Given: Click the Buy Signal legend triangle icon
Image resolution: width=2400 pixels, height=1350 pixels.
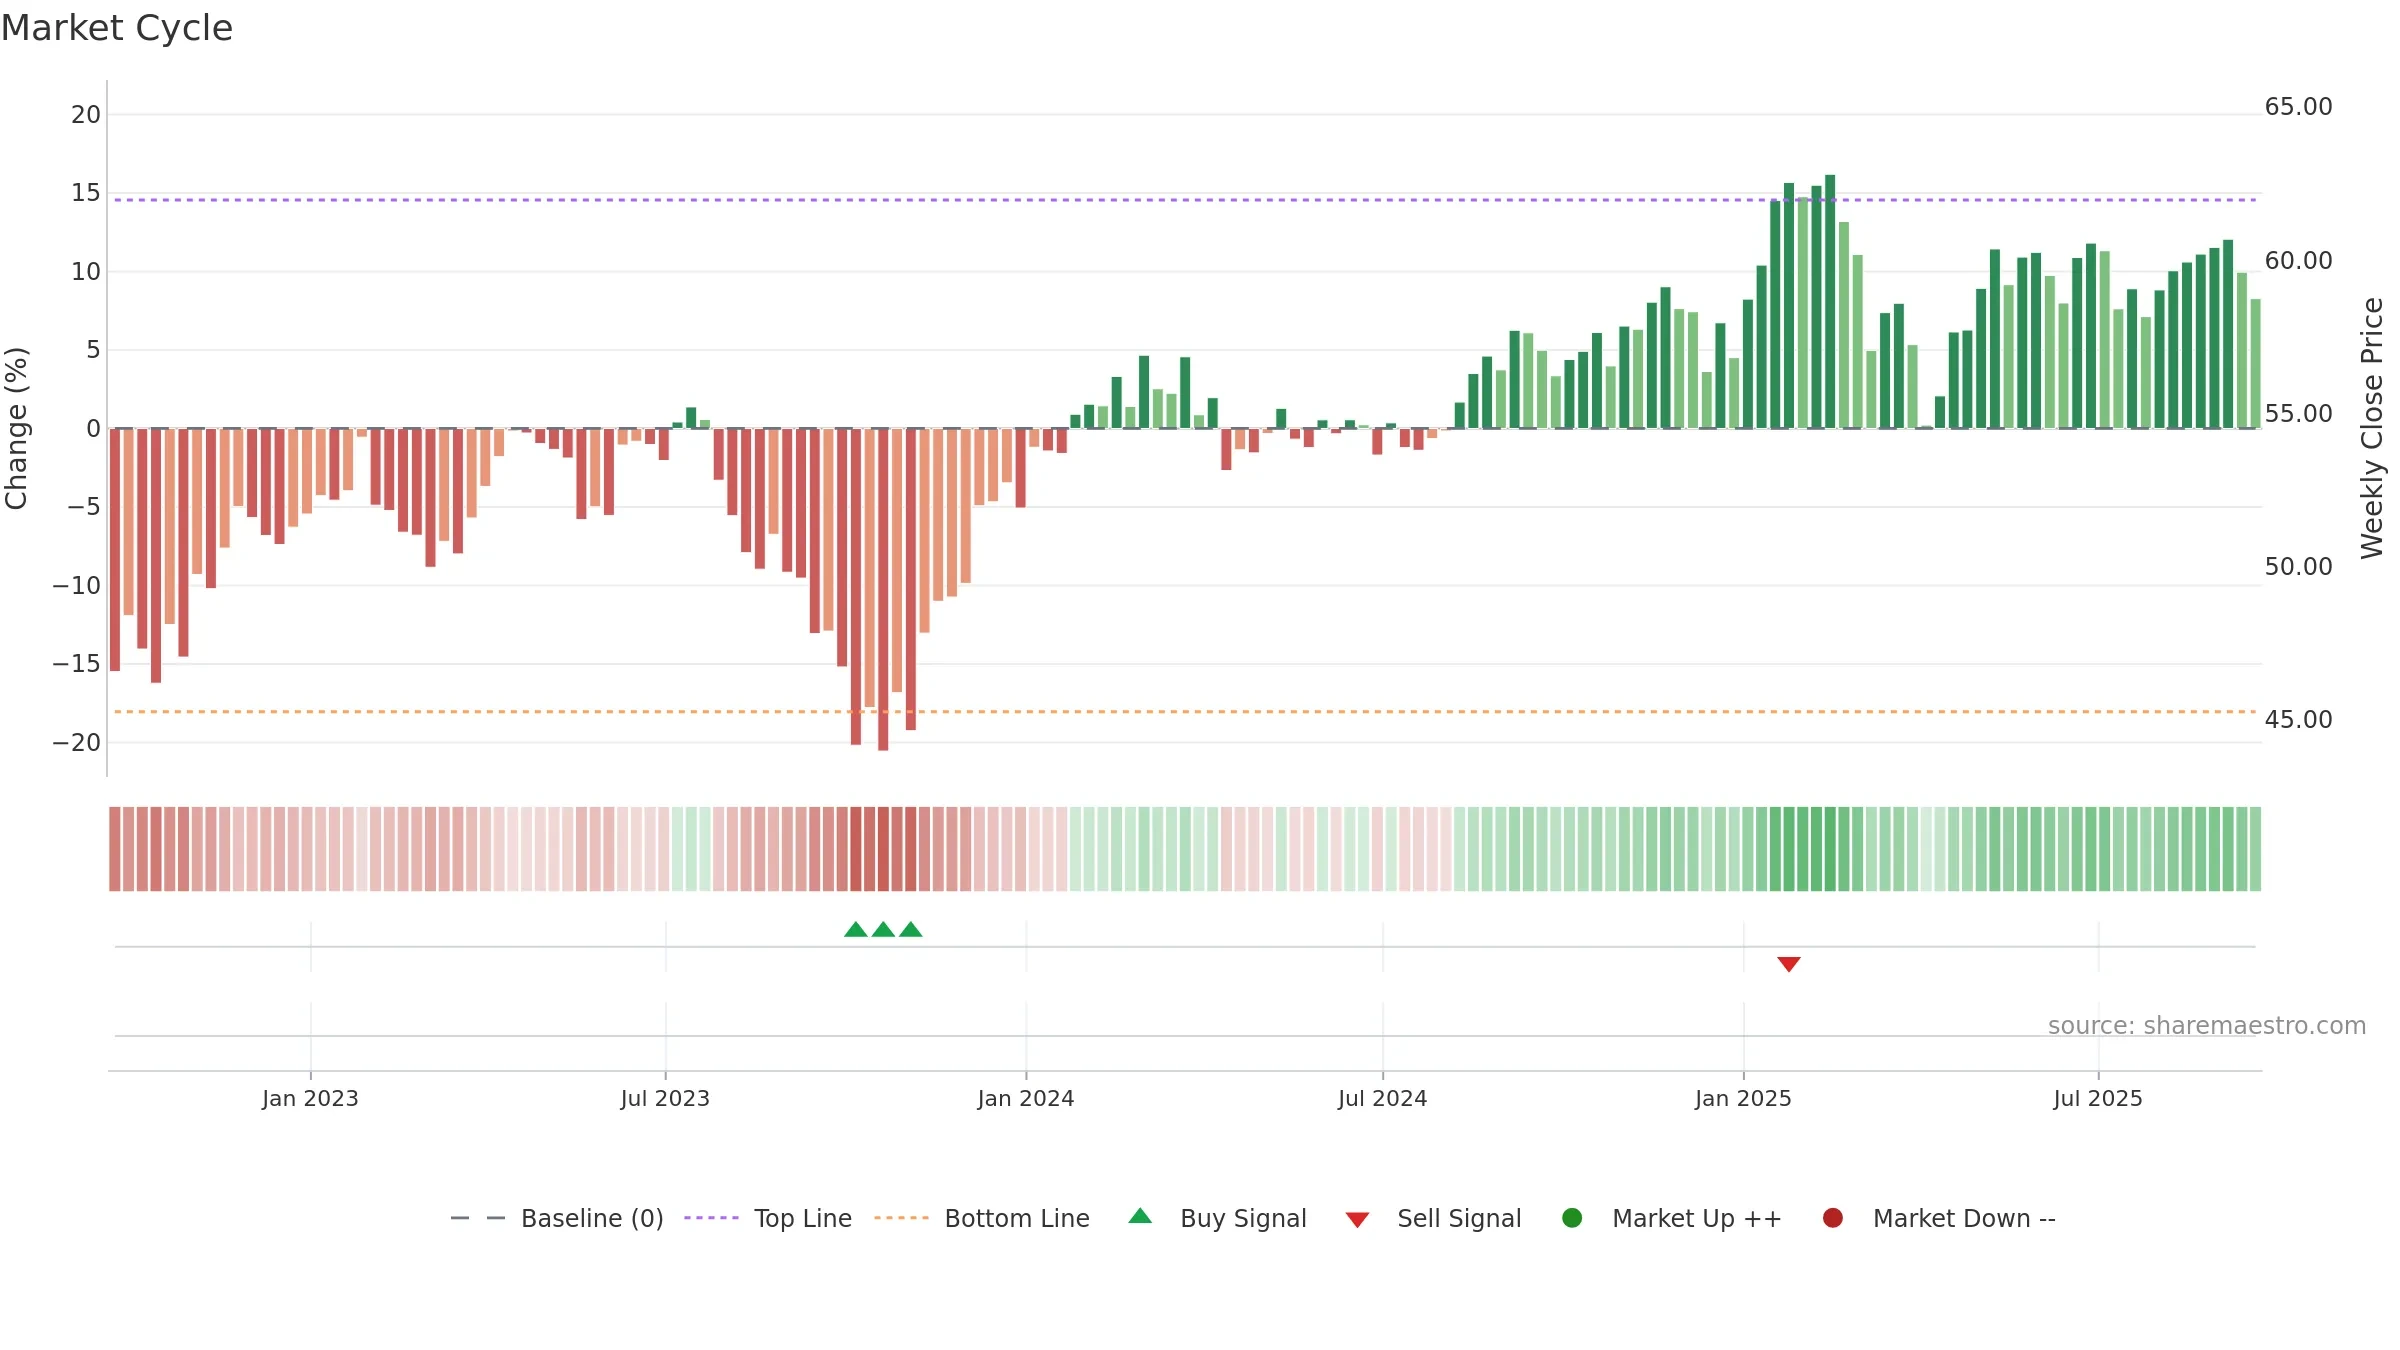Looking at the screenshot, I should (x=1140, y=1216).
